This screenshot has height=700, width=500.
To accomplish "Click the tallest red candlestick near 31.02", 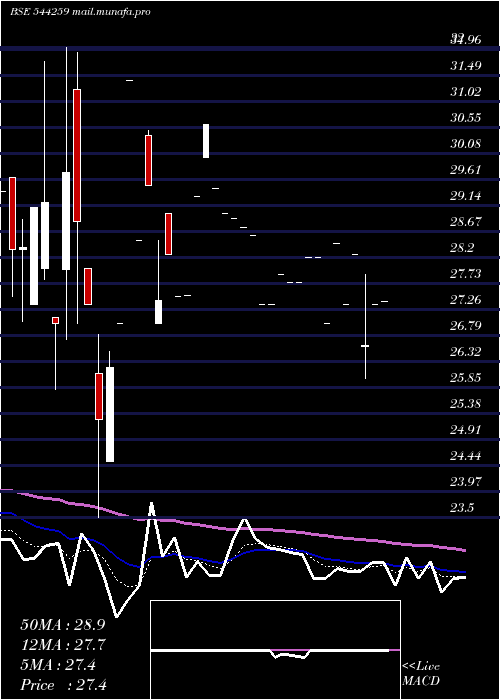I will click(x=77, y=155).
